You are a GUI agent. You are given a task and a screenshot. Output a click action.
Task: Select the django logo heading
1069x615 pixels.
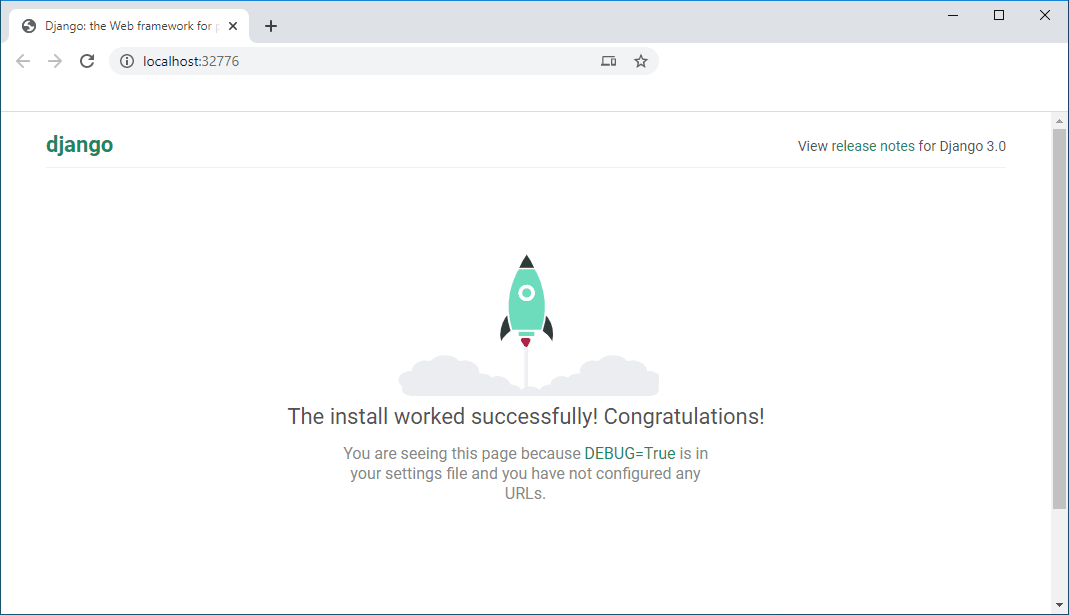(x=80, y=144)
